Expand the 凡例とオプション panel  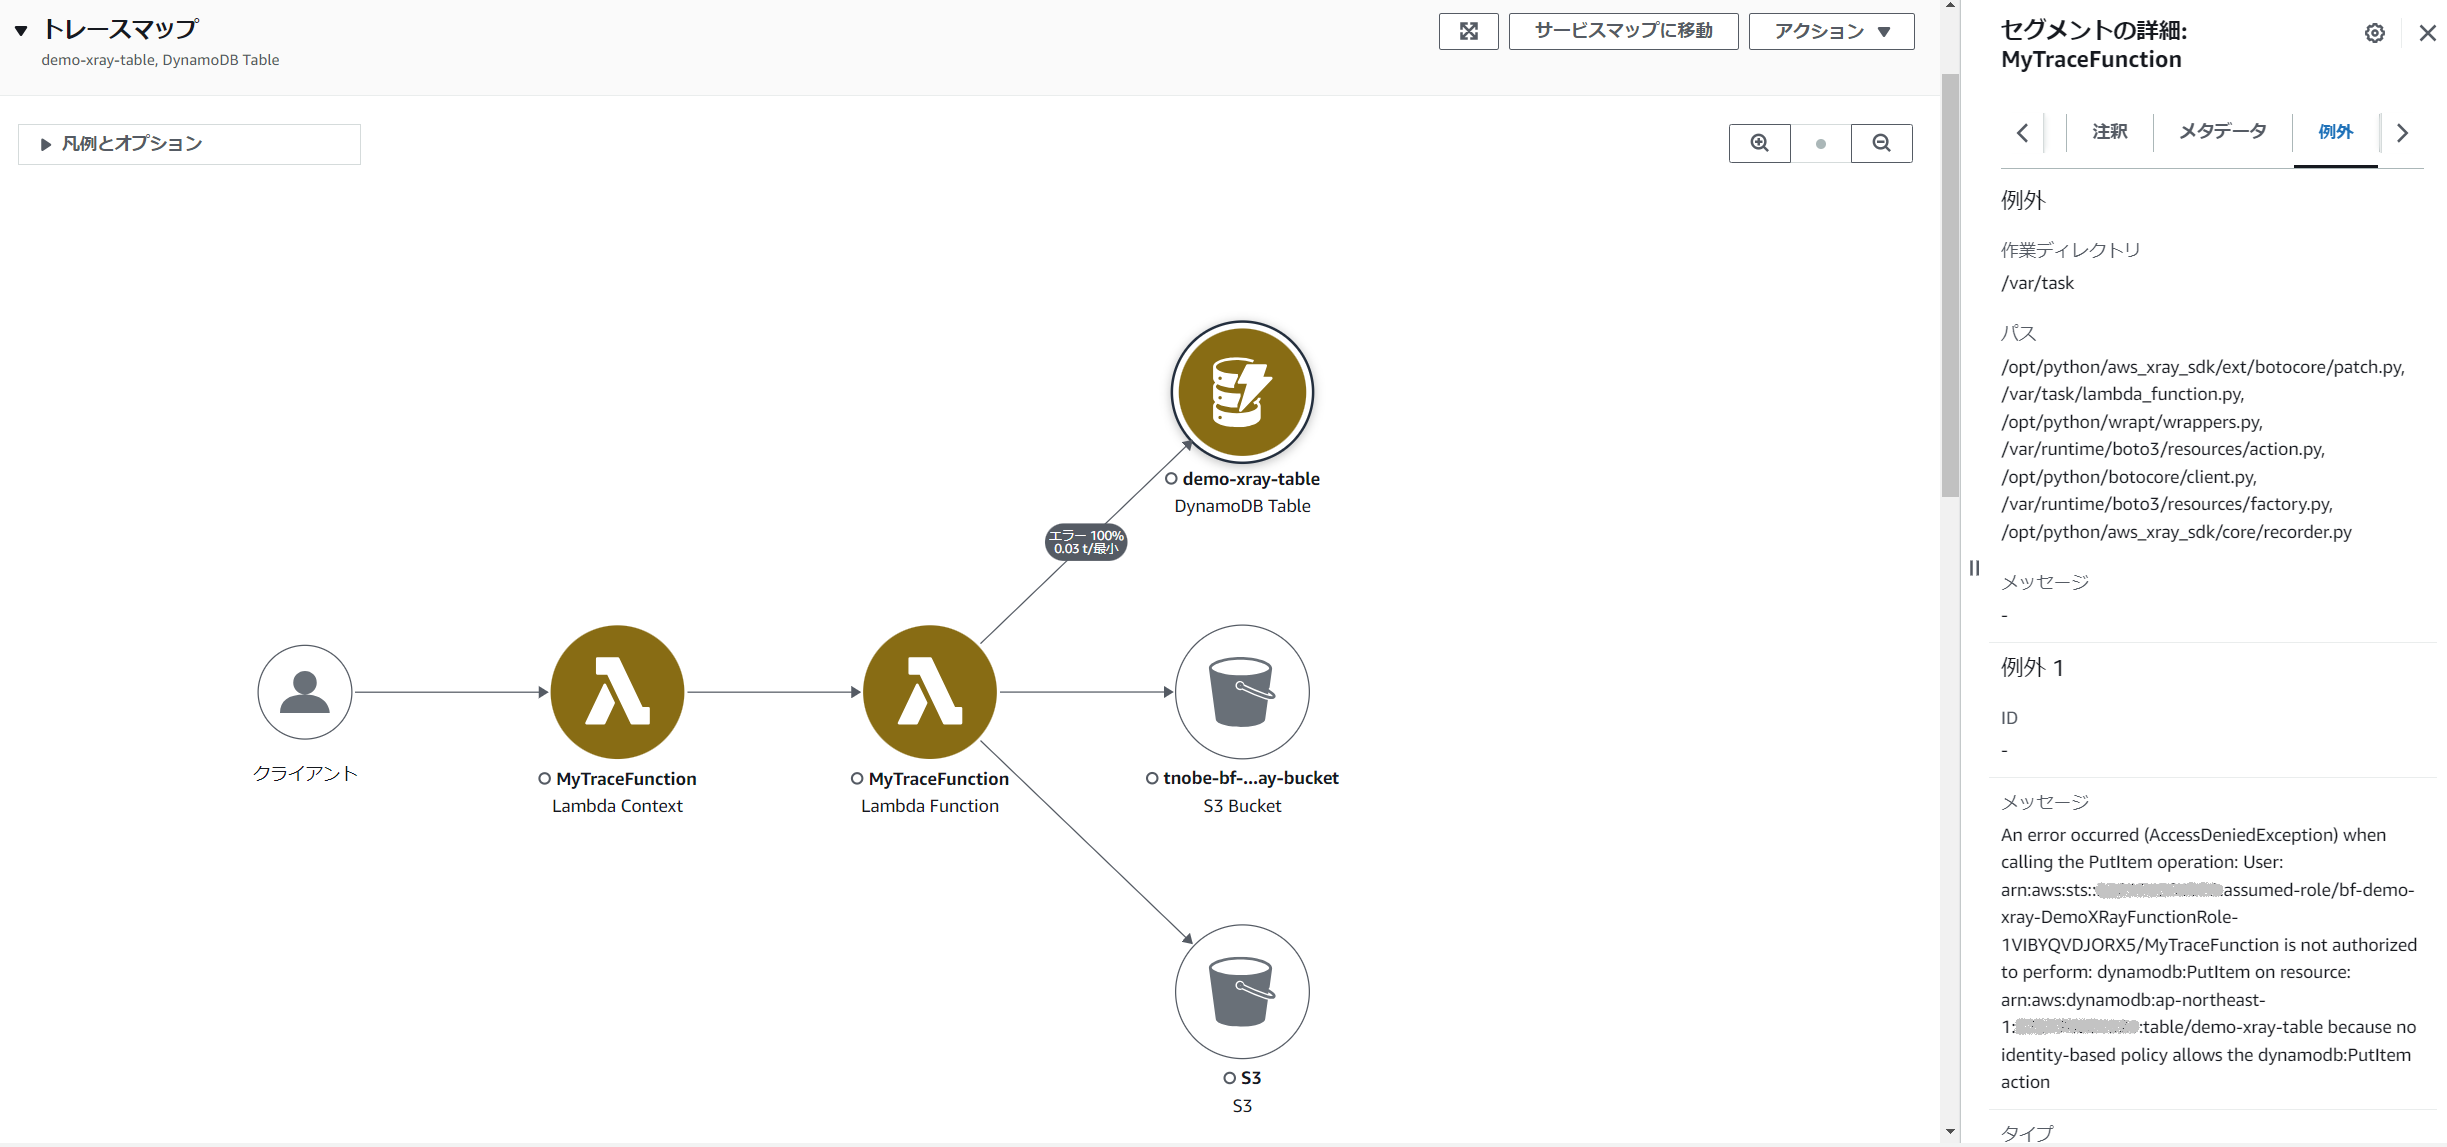[189, 144]
